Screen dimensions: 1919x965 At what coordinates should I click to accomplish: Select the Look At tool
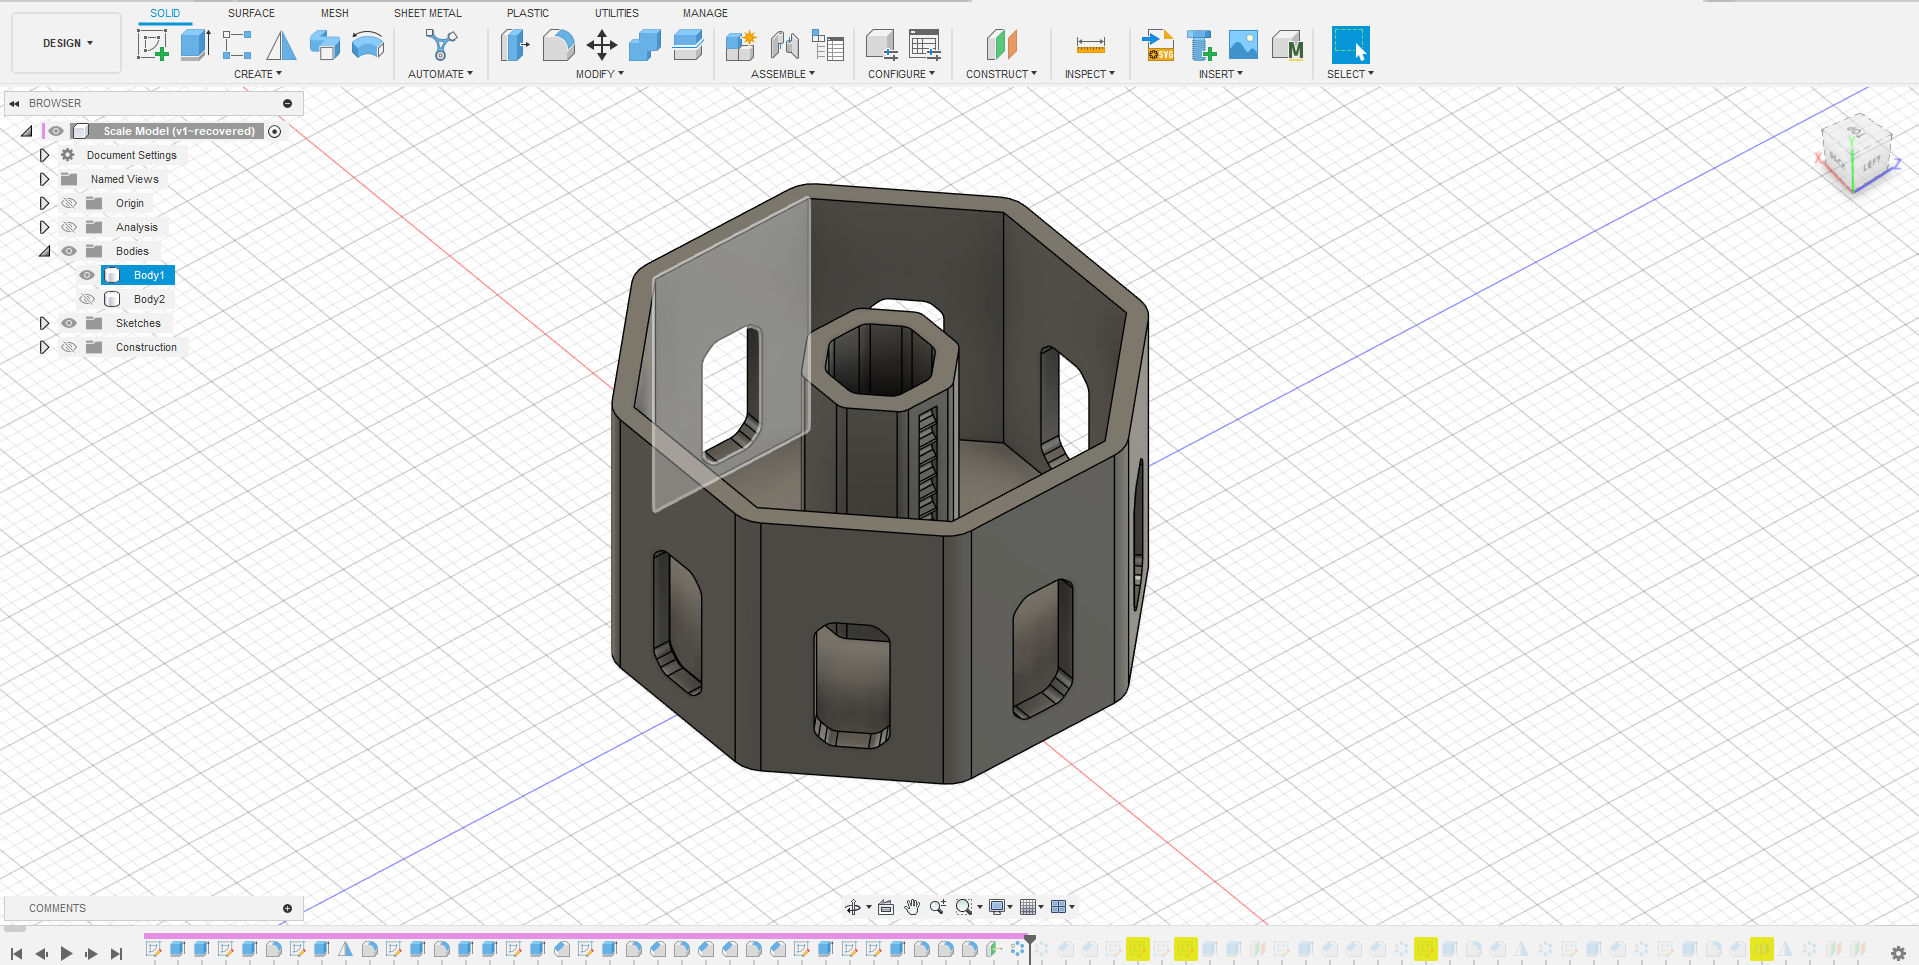point(886,907)
